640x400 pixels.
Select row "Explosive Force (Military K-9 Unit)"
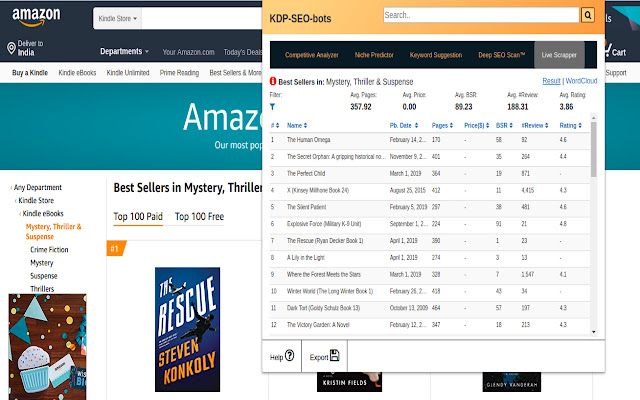click(430, 224)
